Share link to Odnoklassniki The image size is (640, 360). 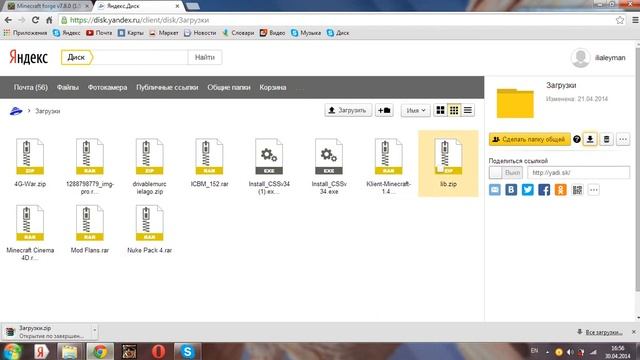coord(560,190)
